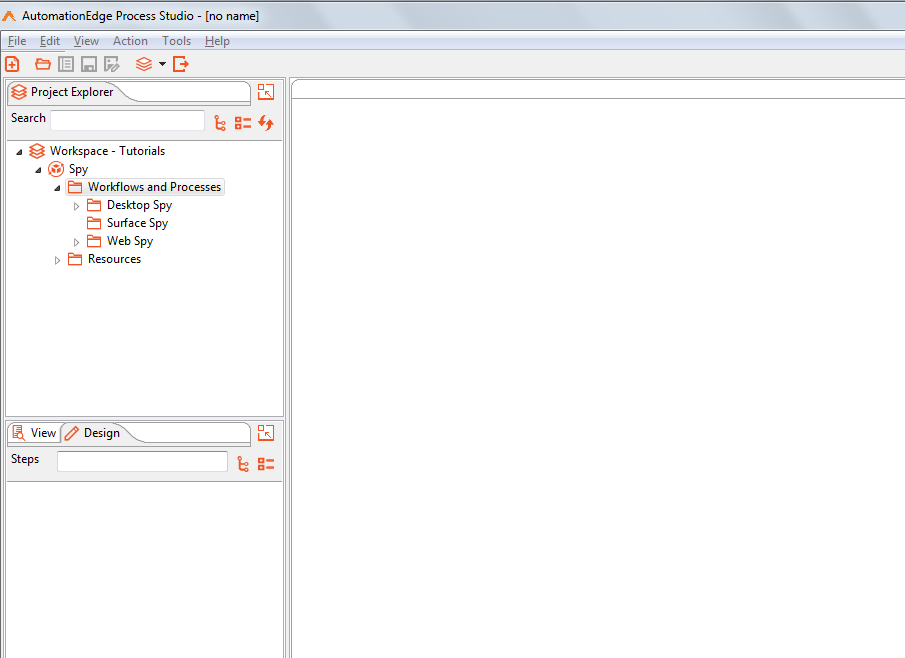Click the Project Explorer Search field
905x658 pixels.
pyautogui.click(x=127, y=120)
